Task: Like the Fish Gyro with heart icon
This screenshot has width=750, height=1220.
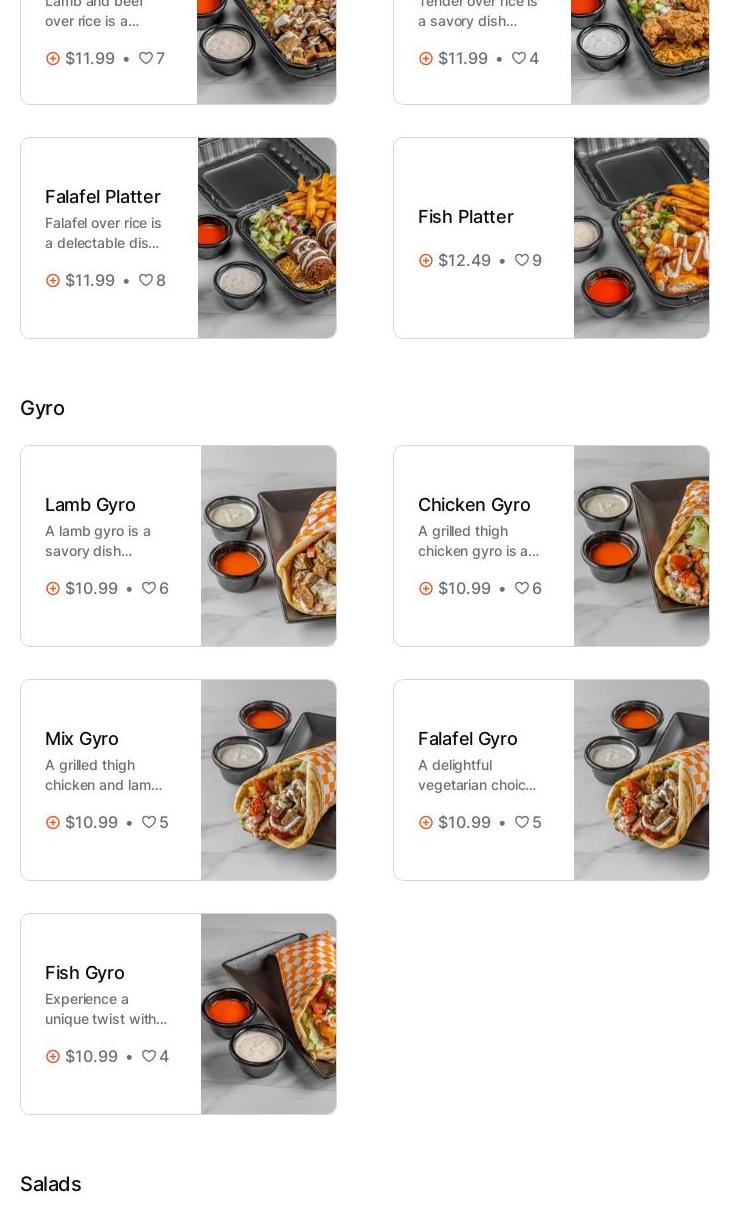Action: pos(149,1056)
